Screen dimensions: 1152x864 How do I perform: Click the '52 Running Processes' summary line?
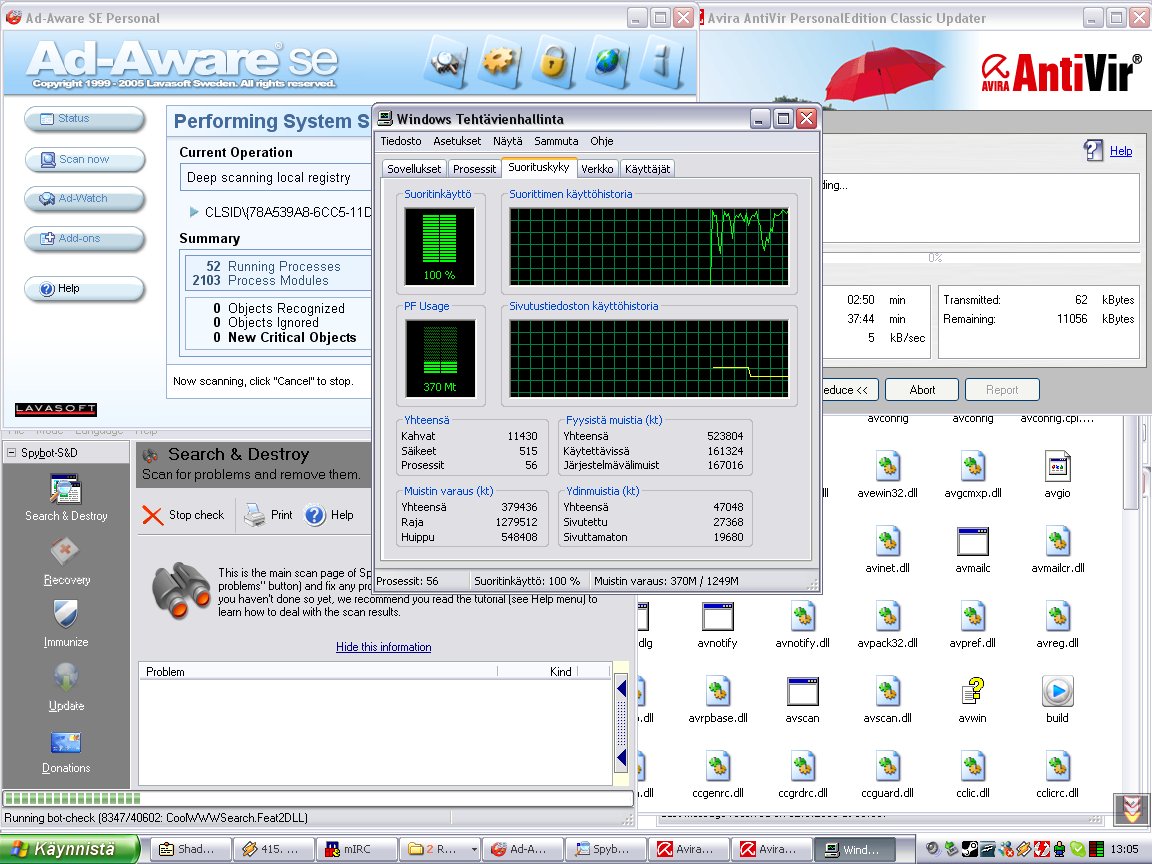click(x=273, y=266)
